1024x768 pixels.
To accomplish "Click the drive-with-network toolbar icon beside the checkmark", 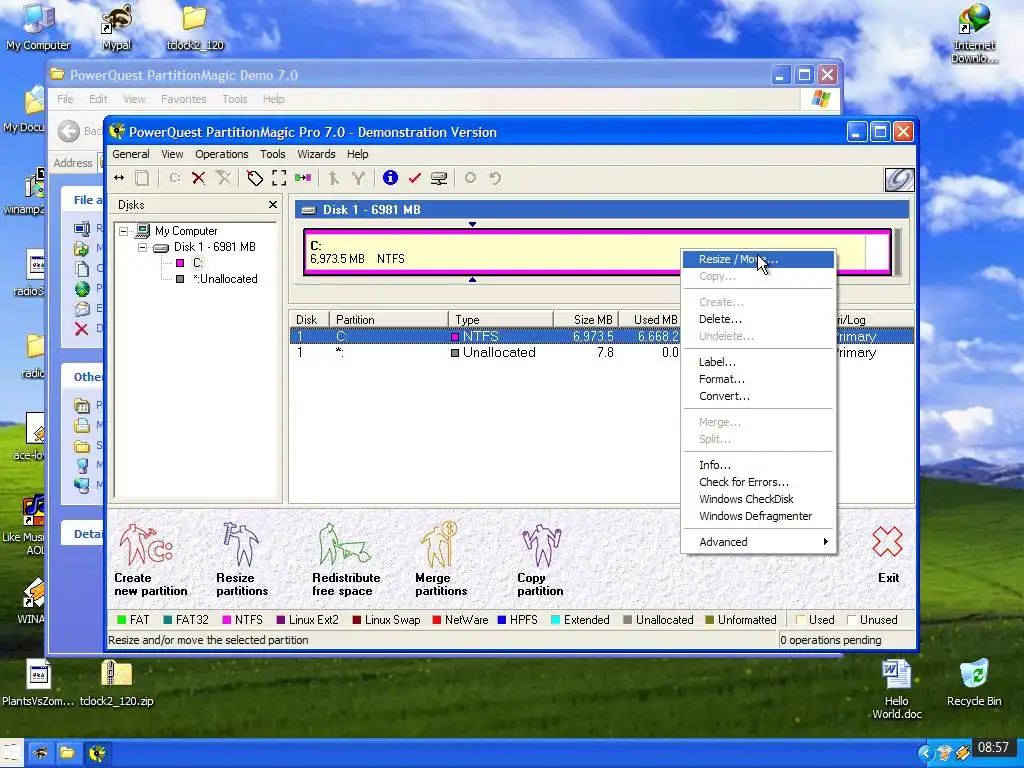I will coord(439,178).
